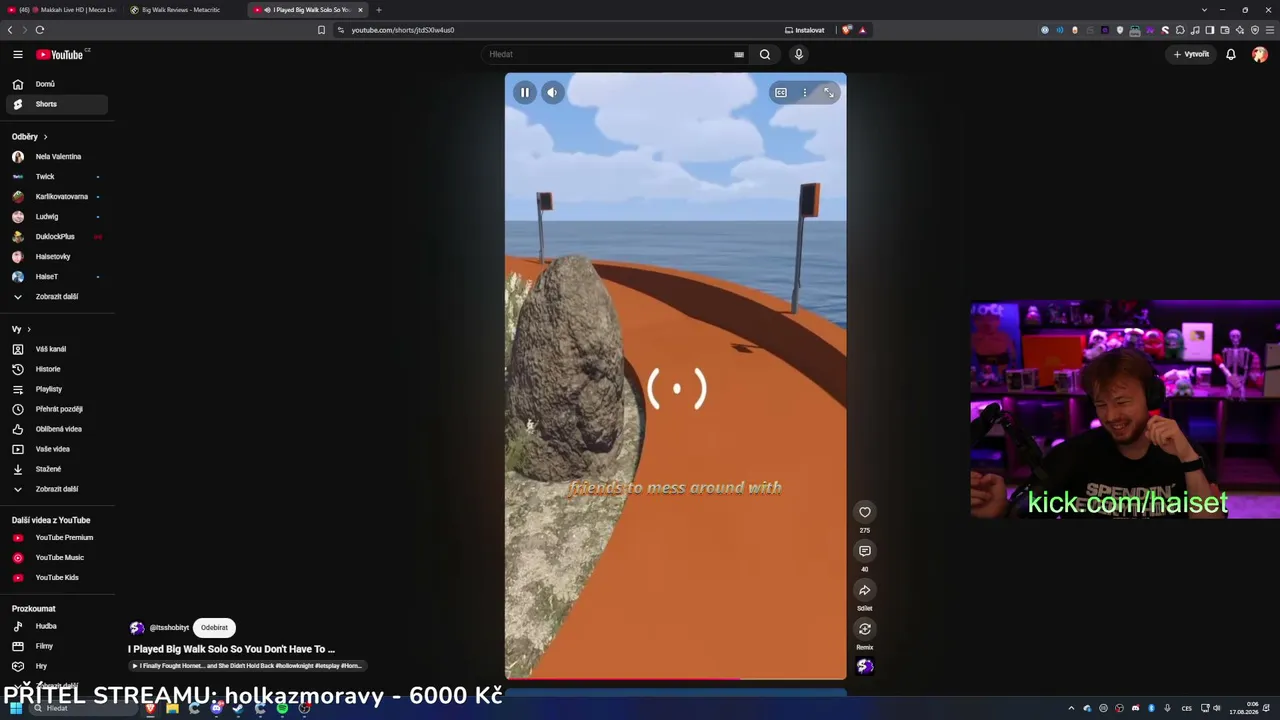This screenshot has width=1280, height=720.
Task: Remix this Short
Action: coord(865,629)
